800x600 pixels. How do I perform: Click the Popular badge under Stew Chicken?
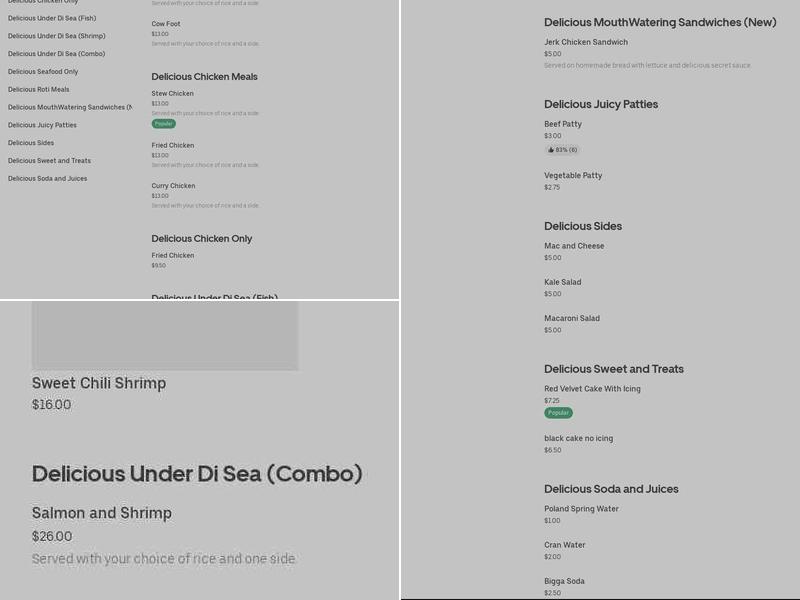pyautogui.click(x=163, y=124)
